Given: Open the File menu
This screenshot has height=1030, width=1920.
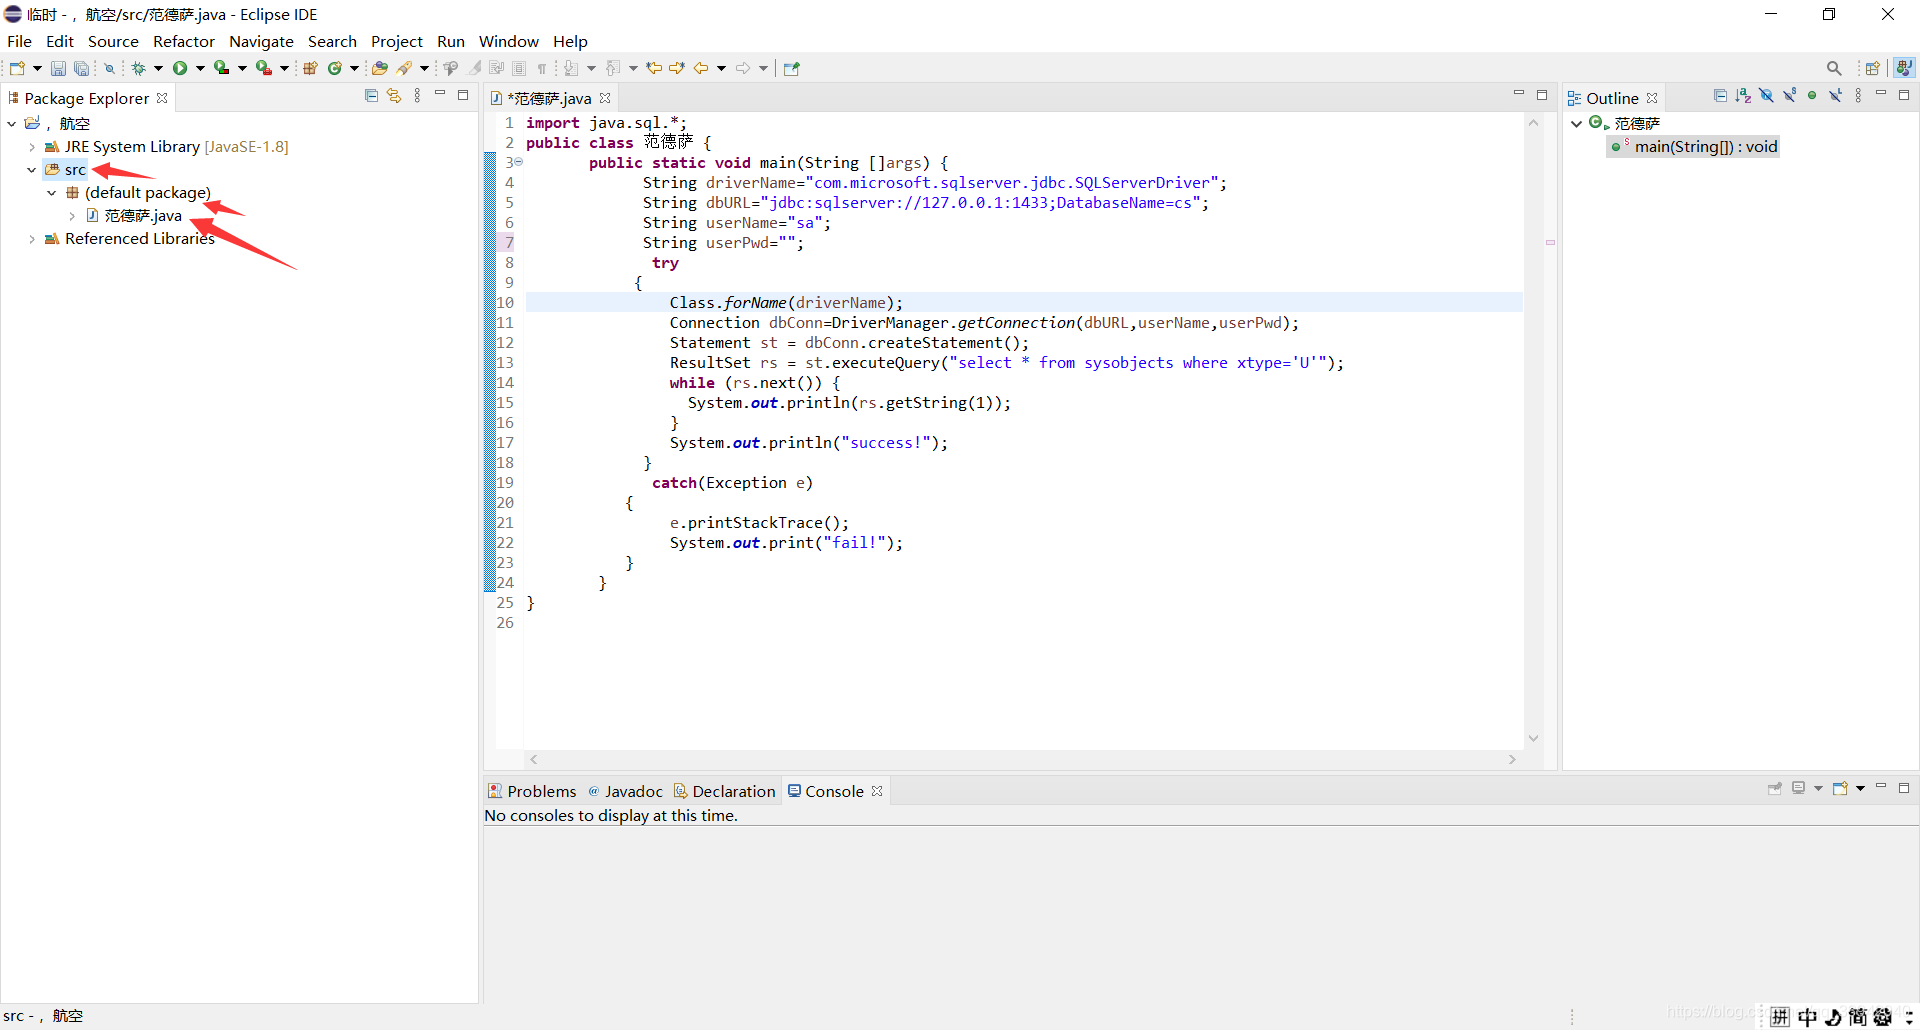Looking at the screenshot, I should click(19, 41).
